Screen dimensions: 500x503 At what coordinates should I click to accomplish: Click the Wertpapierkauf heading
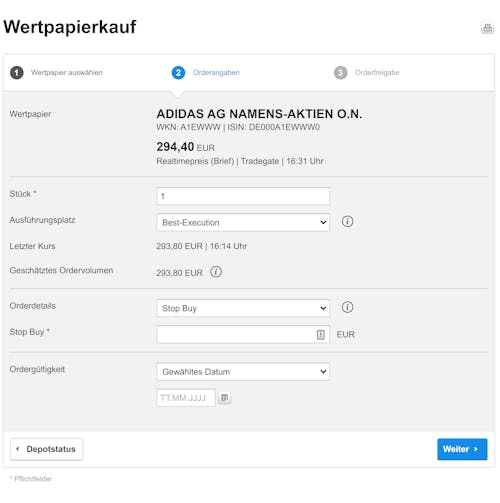pos(70,27)
